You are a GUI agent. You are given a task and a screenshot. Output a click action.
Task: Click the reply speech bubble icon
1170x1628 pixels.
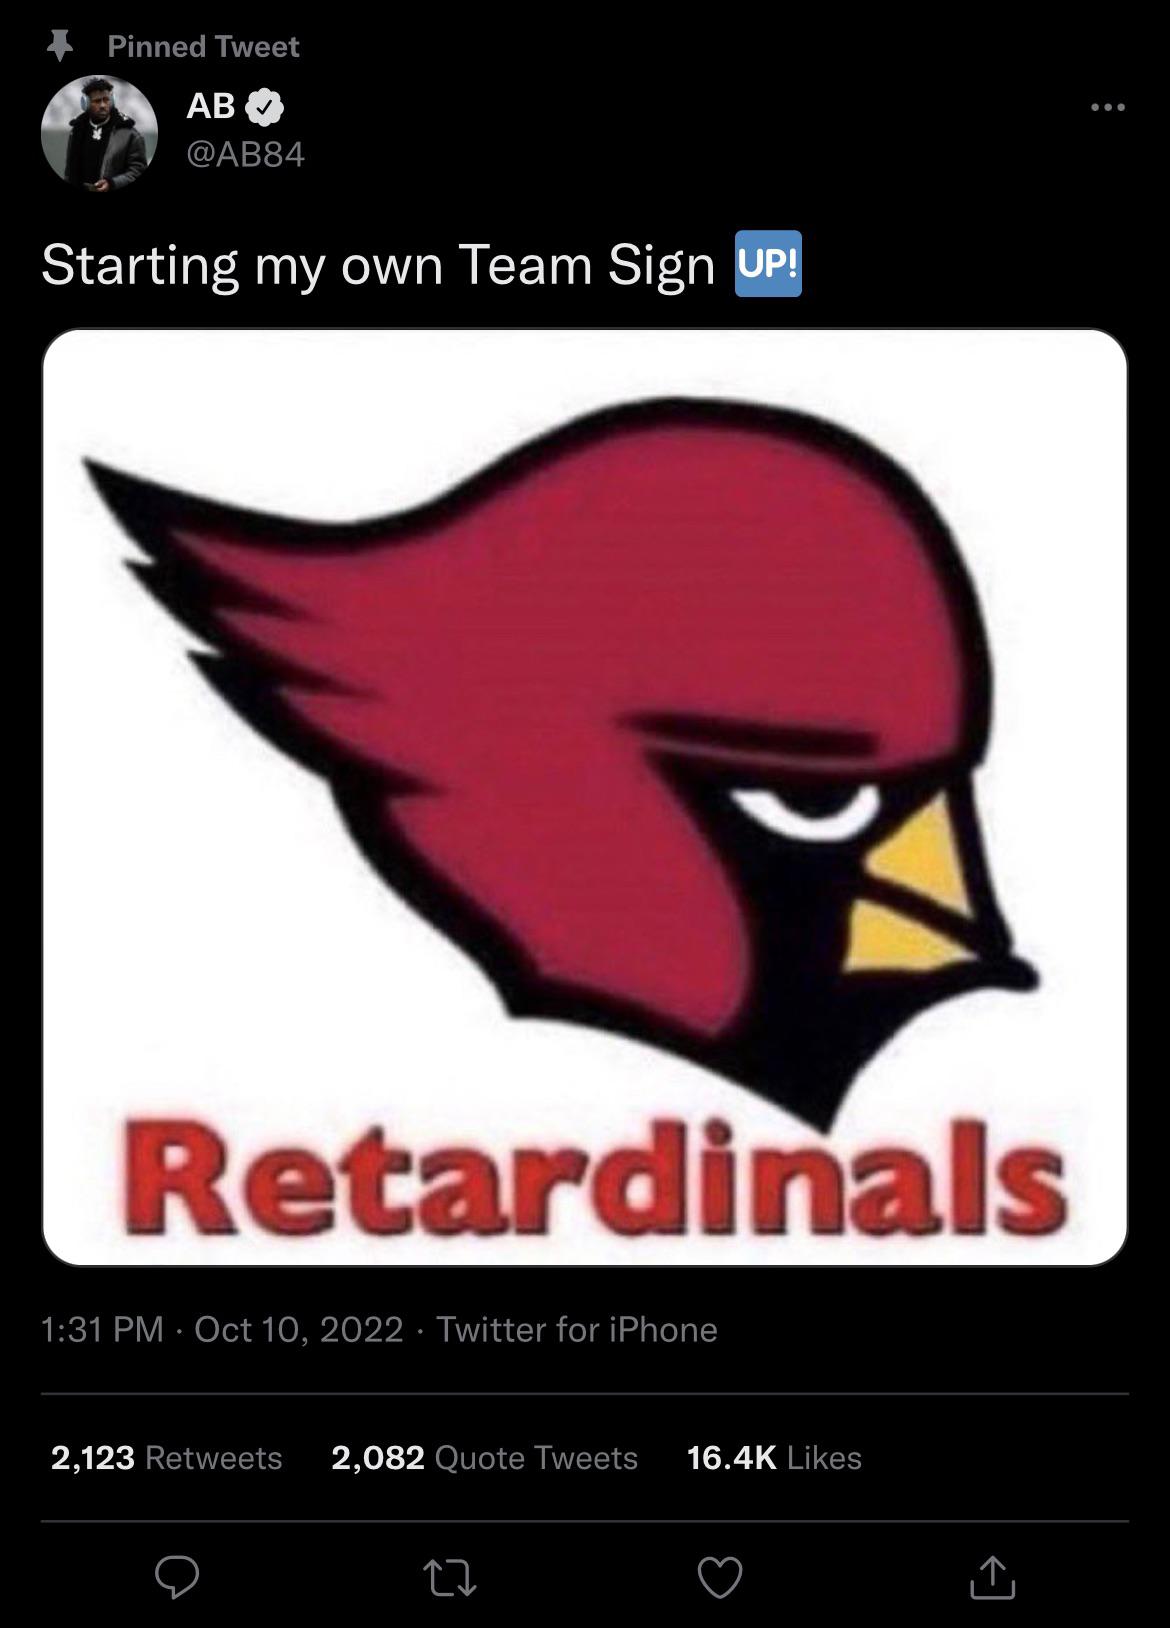point(177,1577)
